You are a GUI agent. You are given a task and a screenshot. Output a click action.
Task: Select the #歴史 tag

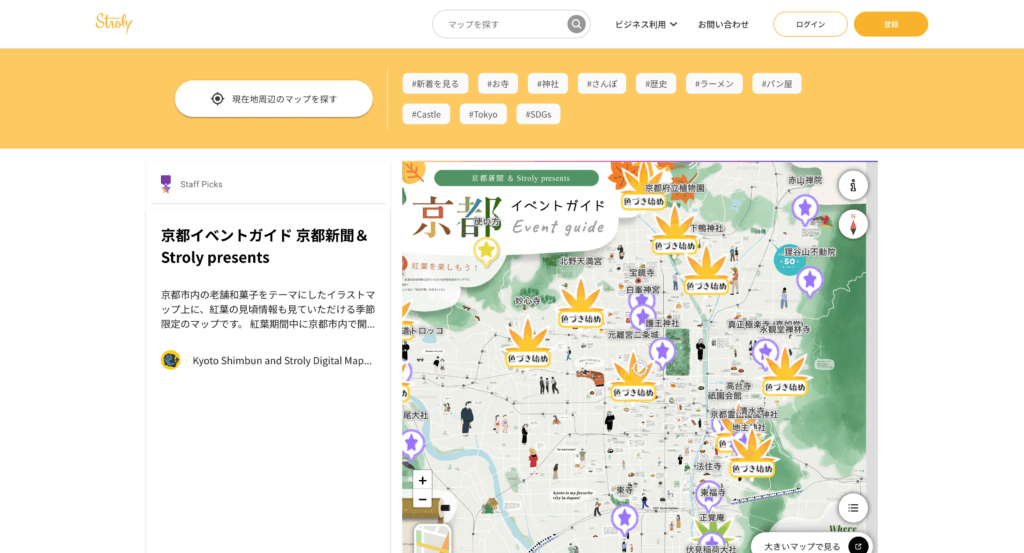656,84
